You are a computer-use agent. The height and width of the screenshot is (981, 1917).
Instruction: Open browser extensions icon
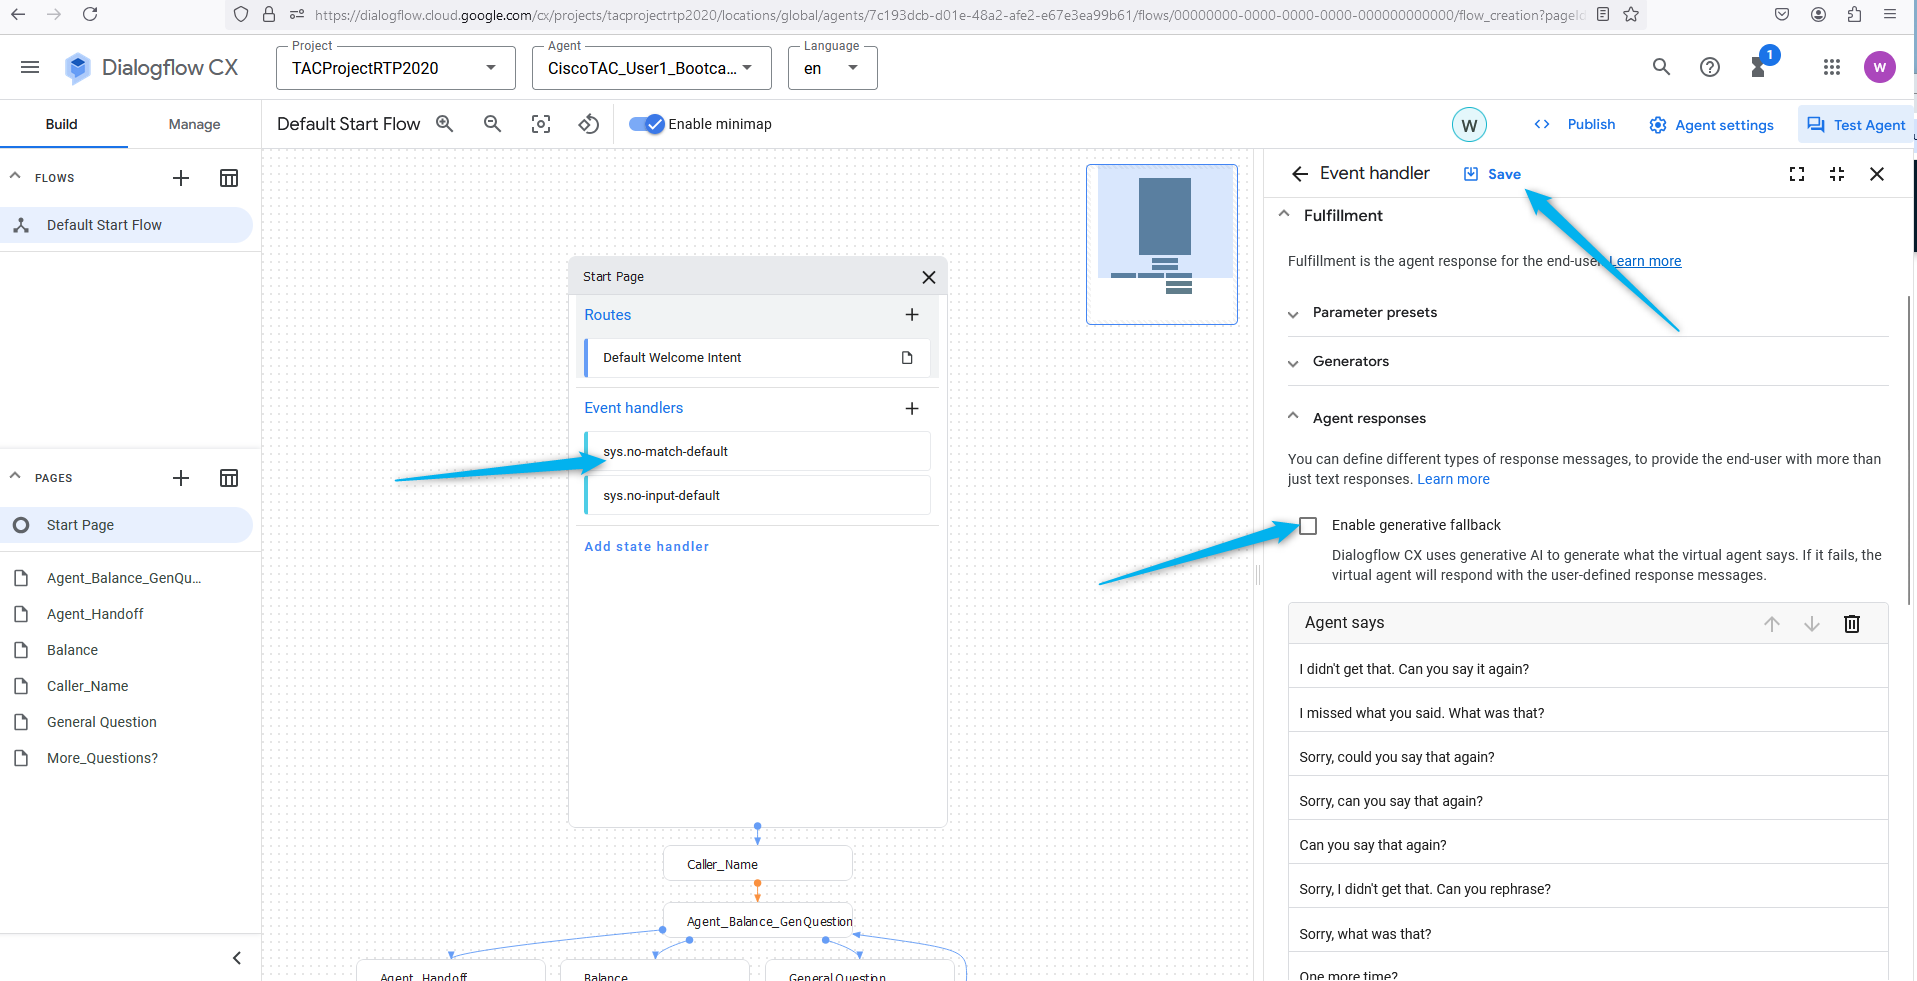click(1854, 14)
